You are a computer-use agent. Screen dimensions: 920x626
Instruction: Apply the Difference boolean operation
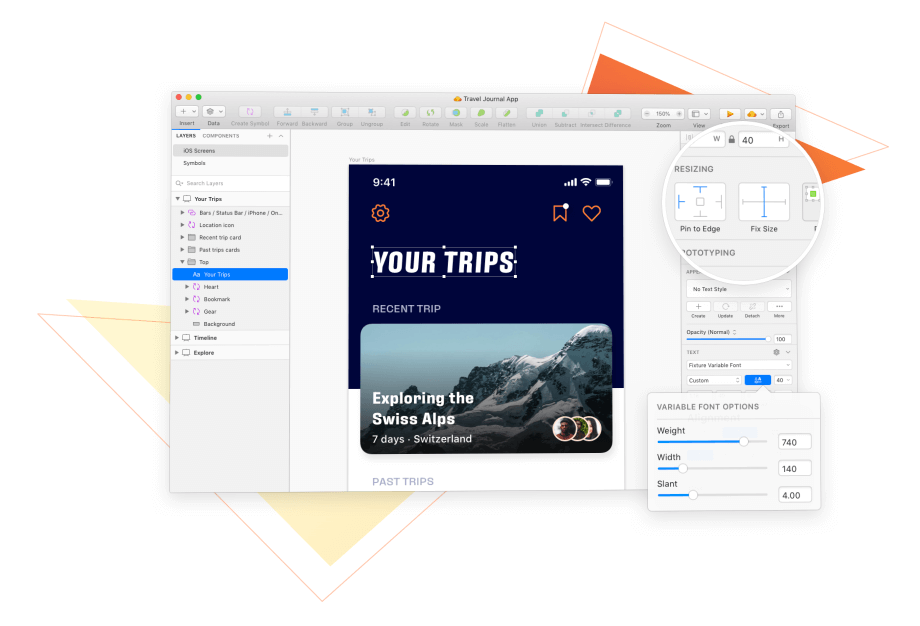coord(618,113)
